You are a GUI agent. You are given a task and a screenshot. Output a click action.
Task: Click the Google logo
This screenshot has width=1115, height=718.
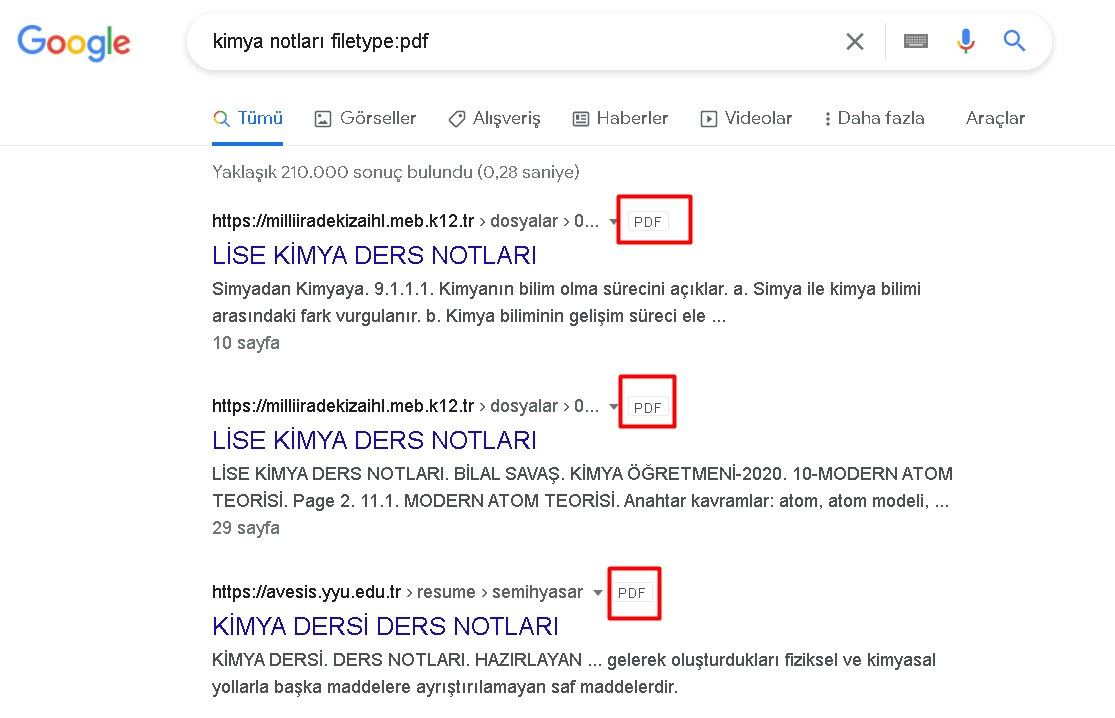(74, 43)
